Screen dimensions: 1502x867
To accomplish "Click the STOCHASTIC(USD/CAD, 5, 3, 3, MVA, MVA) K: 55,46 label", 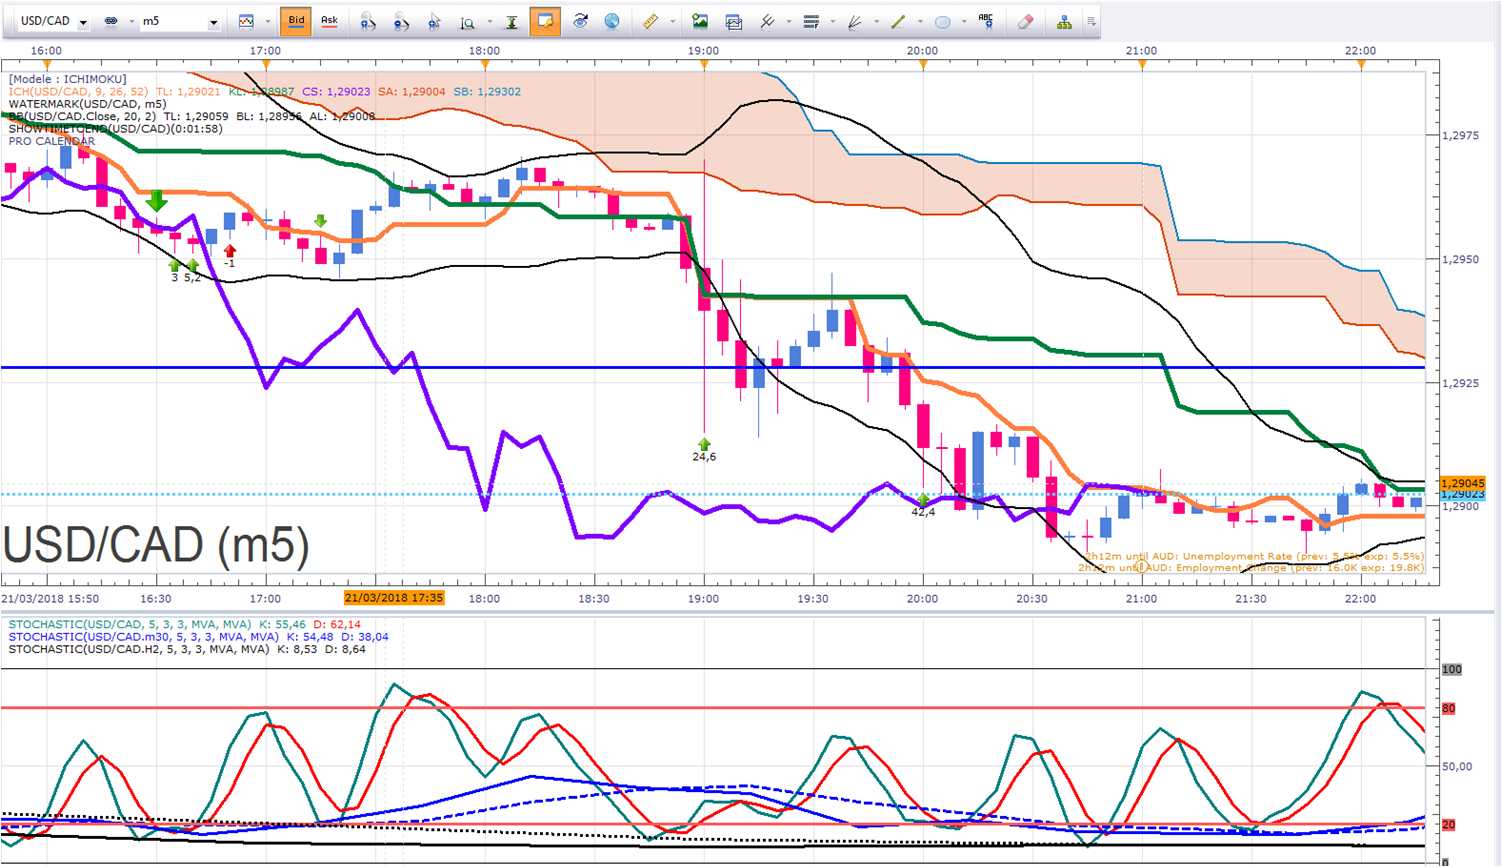I will point(157,624).
